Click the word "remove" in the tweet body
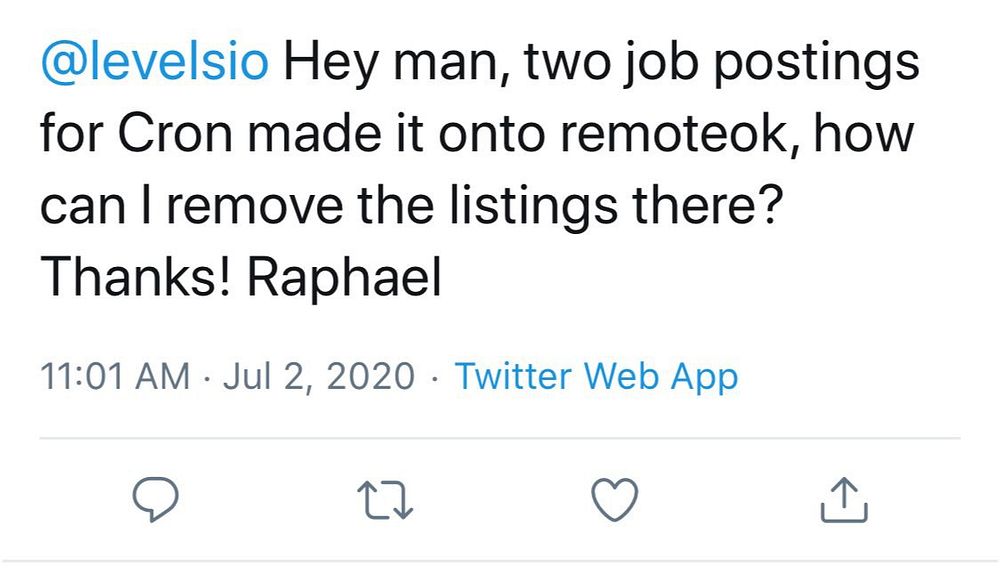Screen dimensions: 1000x575 click(x=255, y=206)
